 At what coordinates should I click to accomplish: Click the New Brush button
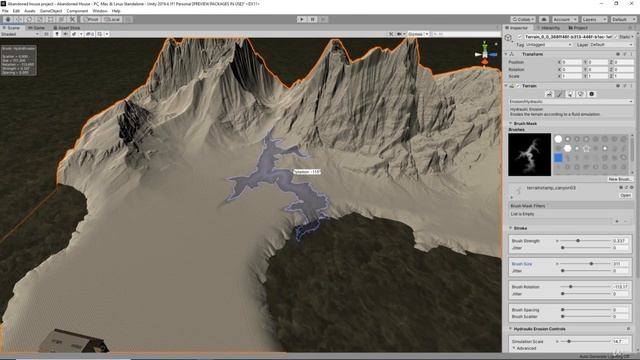(x=620, y=179)
